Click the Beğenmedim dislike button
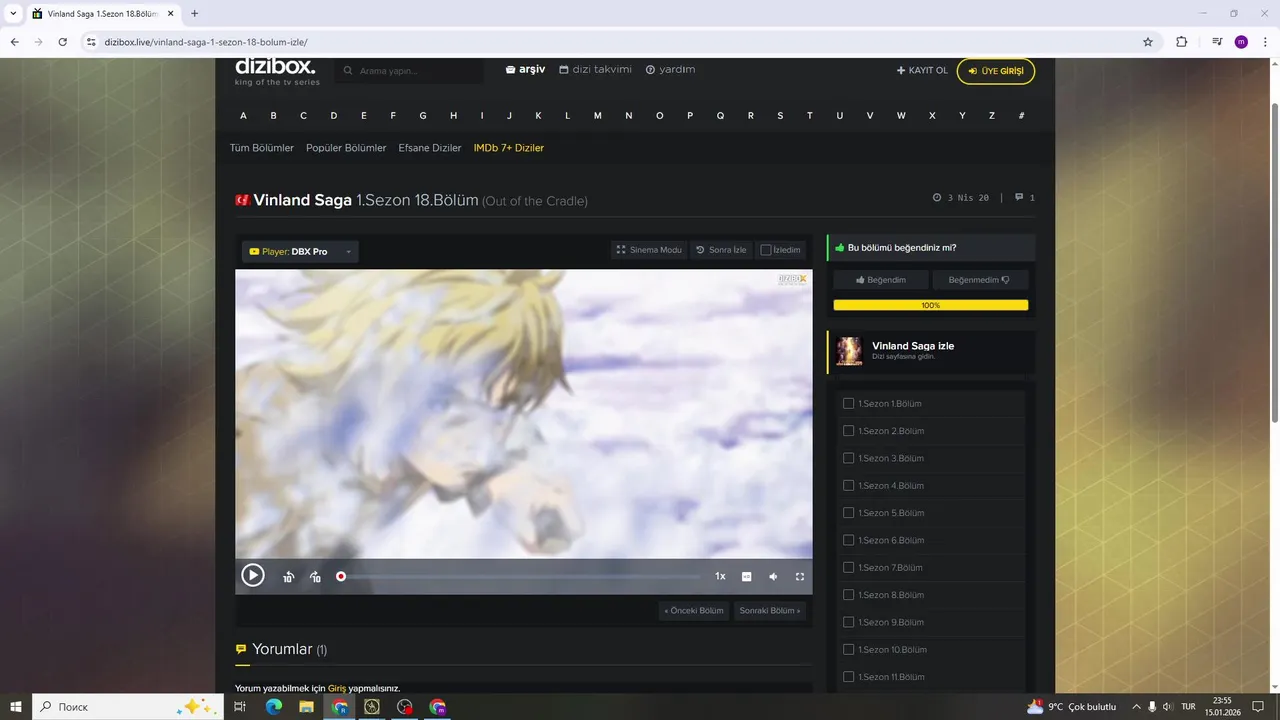 [979, 280]
